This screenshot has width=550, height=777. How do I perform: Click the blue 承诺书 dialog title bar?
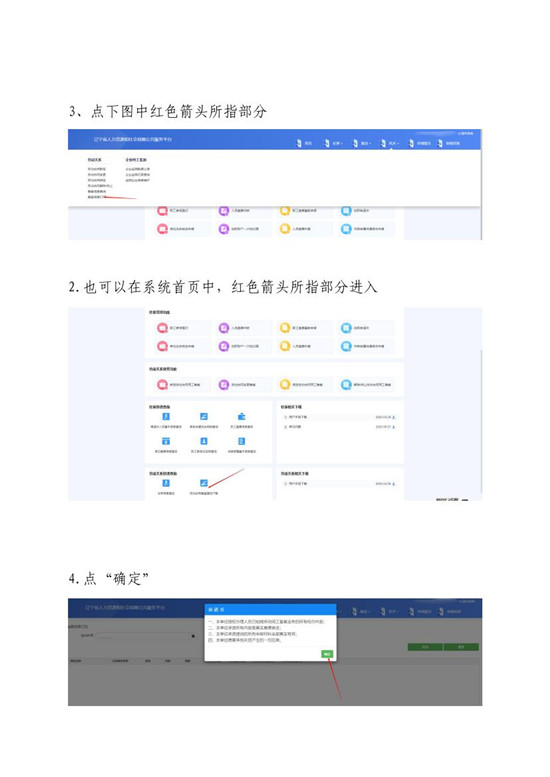(x=271, y=610)
